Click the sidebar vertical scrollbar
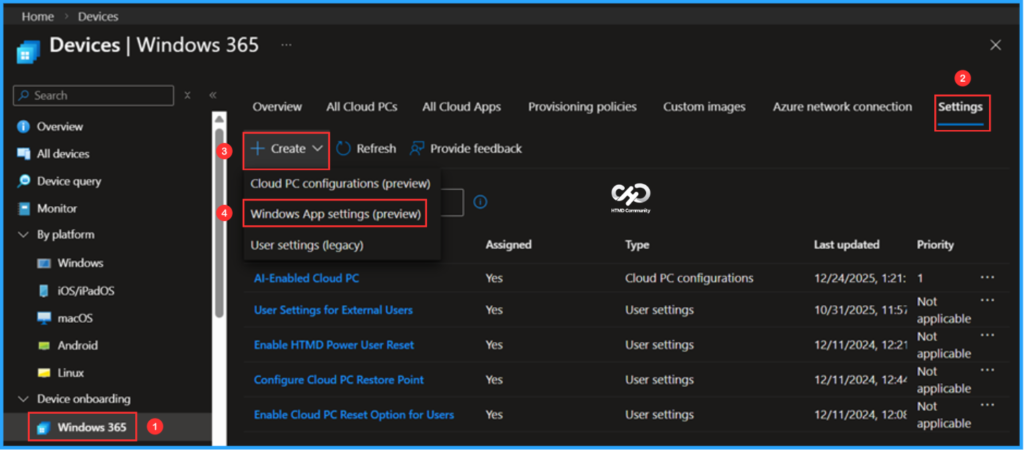This screenshot has height=450, width=1024. [219, 222]
